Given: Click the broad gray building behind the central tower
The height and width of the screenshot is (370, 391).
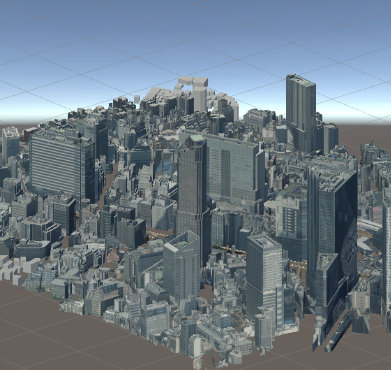Looking at the screenshot, I should pos(233,170).
